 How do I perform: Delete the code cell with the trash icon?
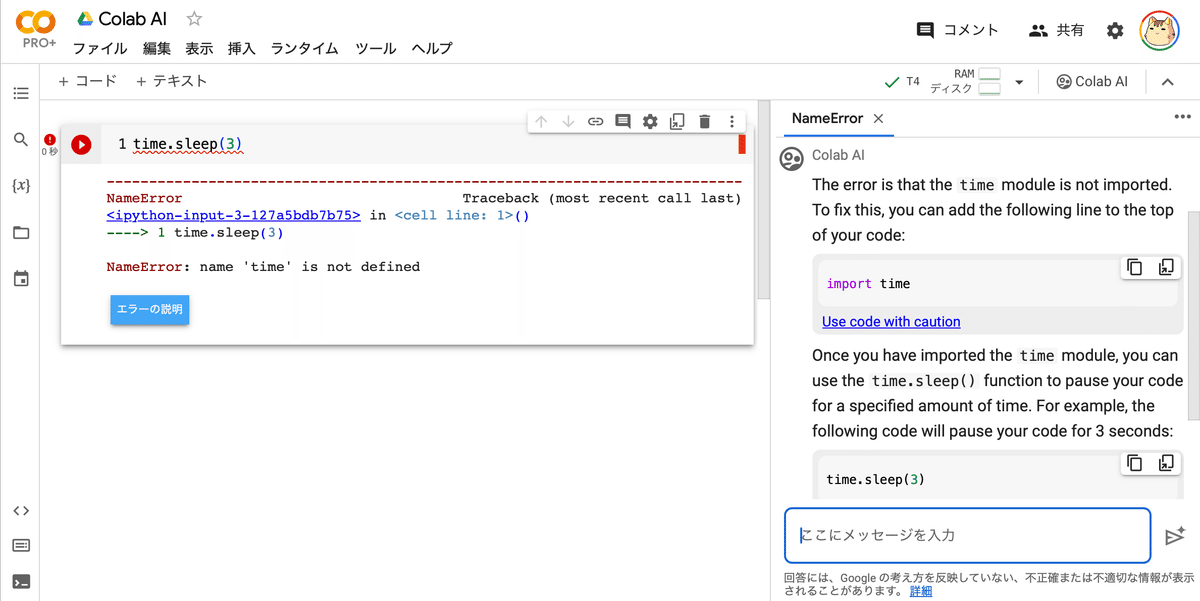pos(704,120)
